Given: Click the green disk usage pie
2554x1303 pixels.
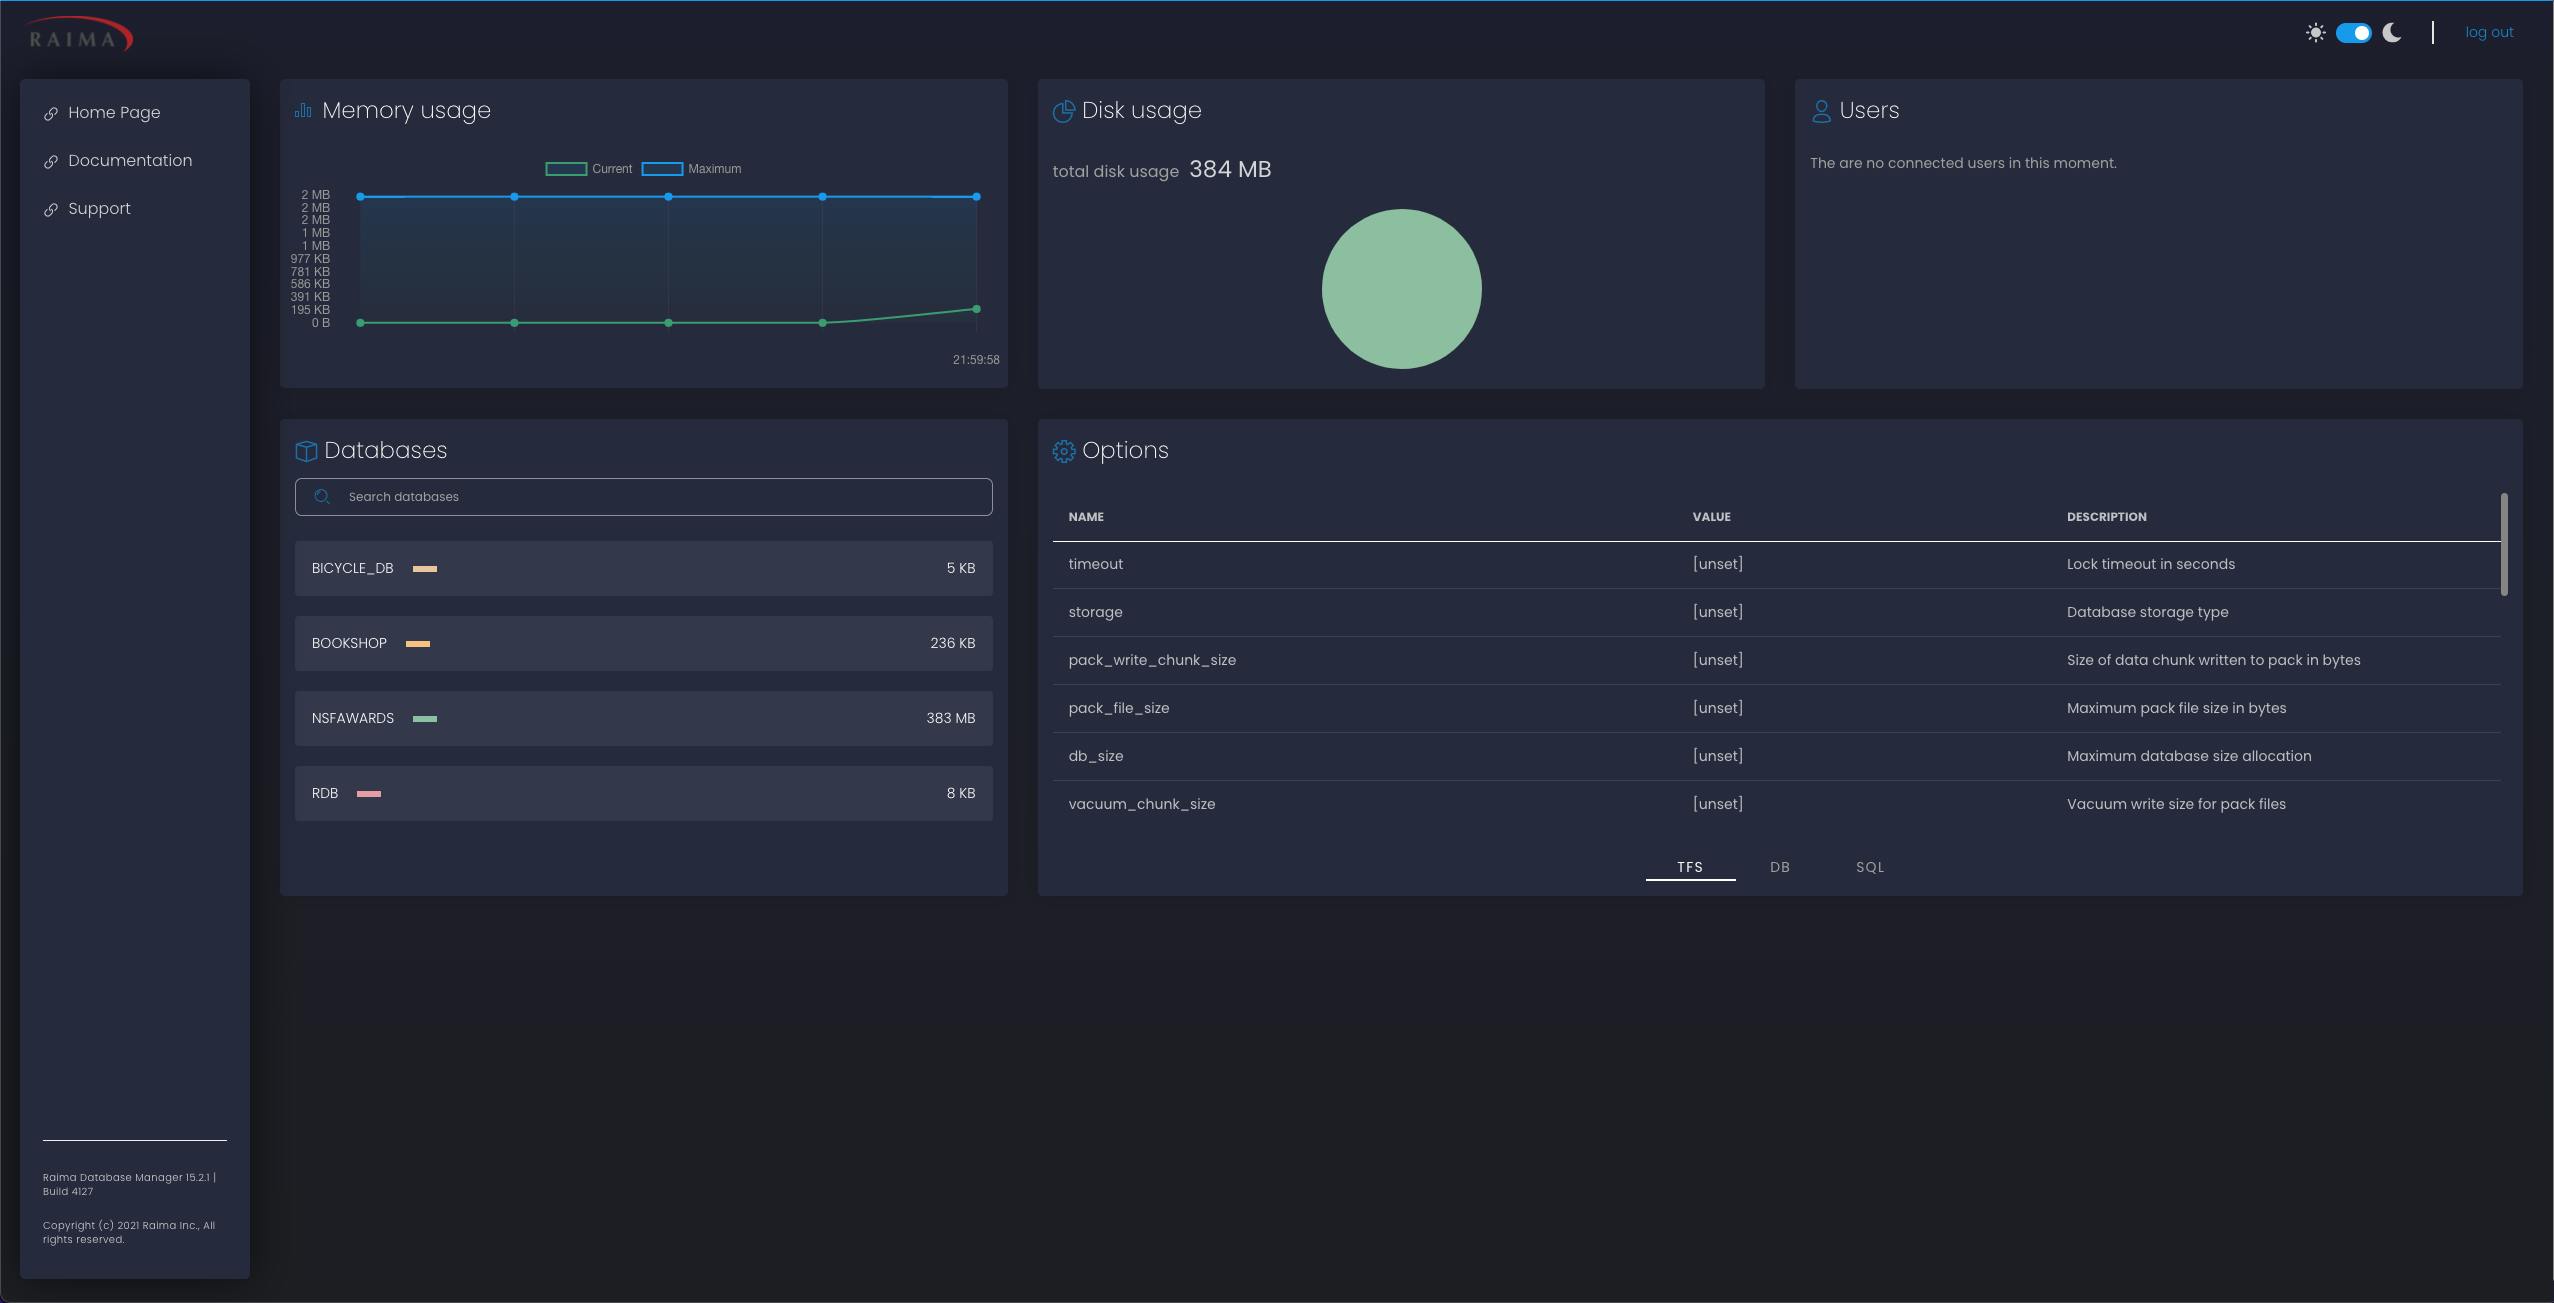Looking at the screenshot, I should point(1401,289).
